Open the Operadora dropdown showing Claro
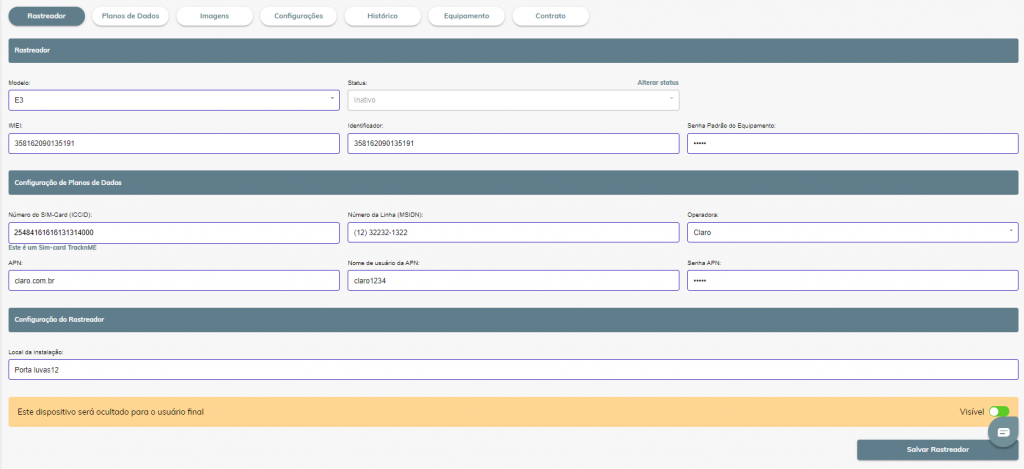The height and width of the screenshot is (469, 1024). (853, 233)
